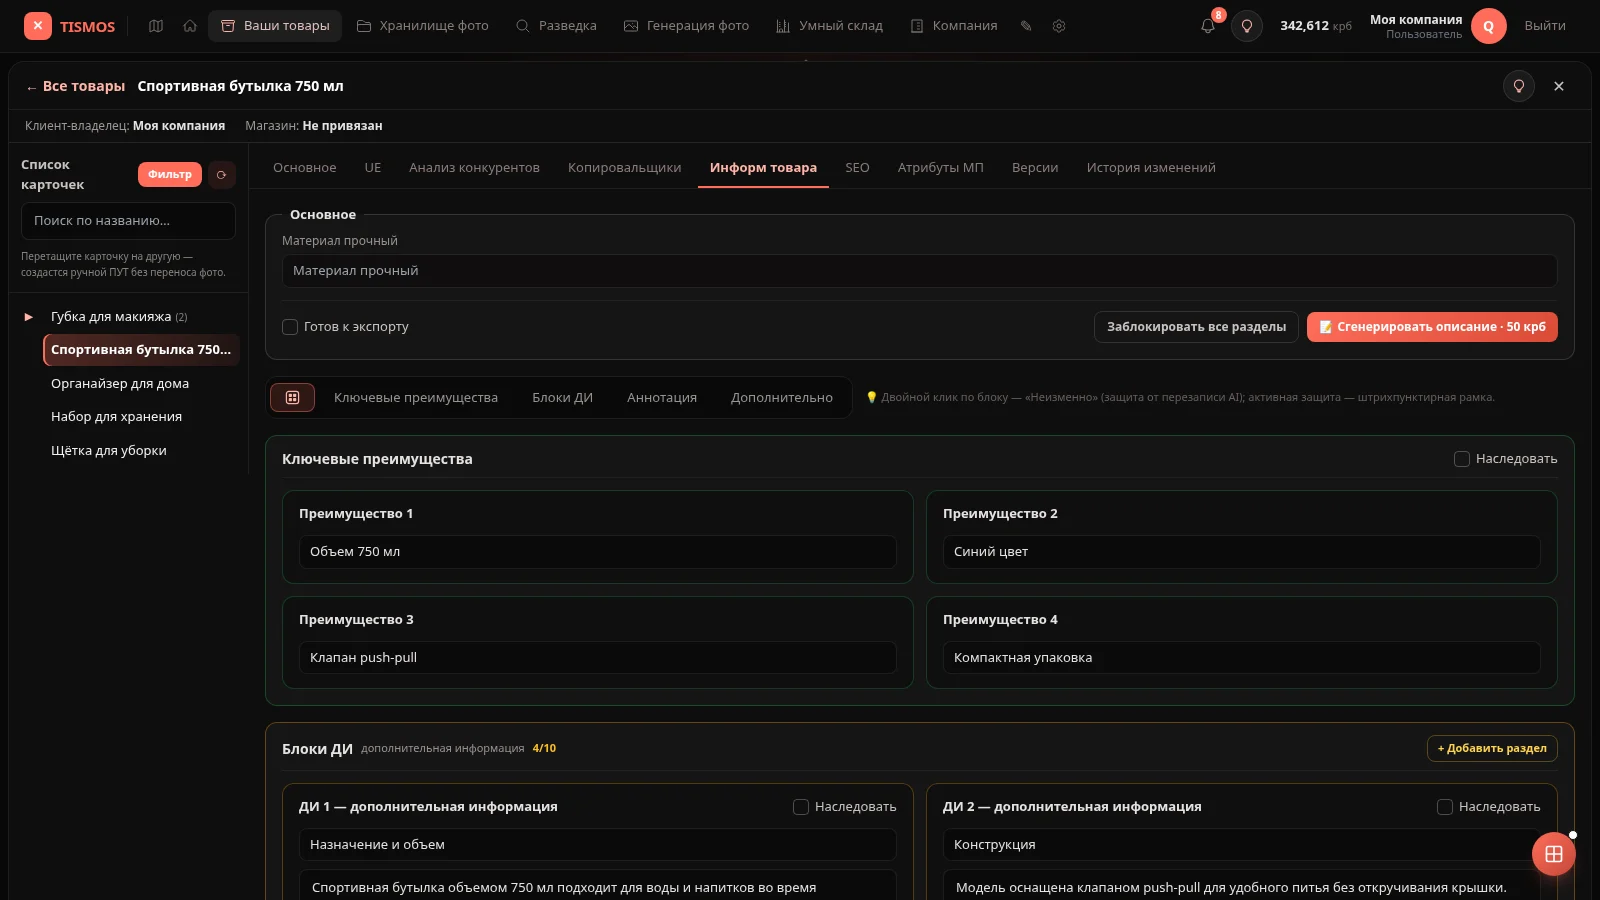Open the notifications bell
The height and width of the screenshot is (900, 1600).
[1208, 26]
